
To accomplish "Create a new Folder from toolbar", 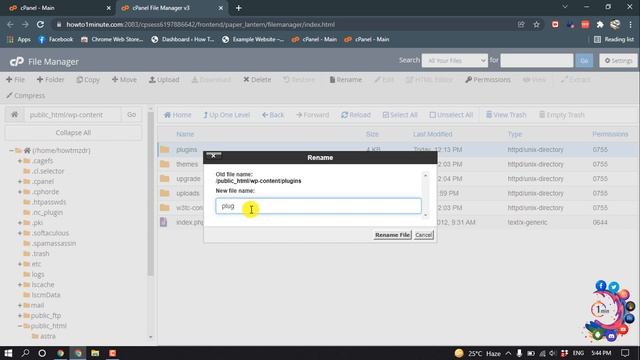I will coord(50,80).
